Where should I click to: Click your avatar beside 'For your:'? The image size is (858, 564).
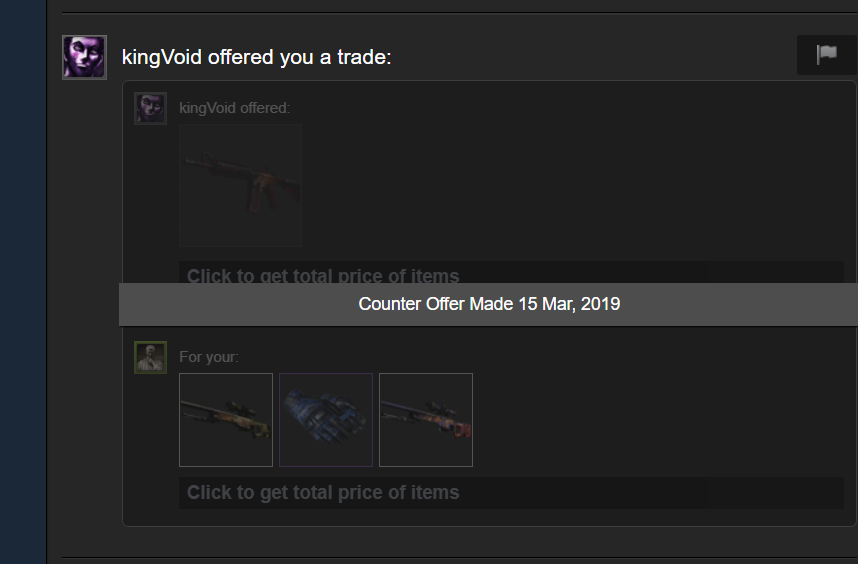click(x=150, y=357)
